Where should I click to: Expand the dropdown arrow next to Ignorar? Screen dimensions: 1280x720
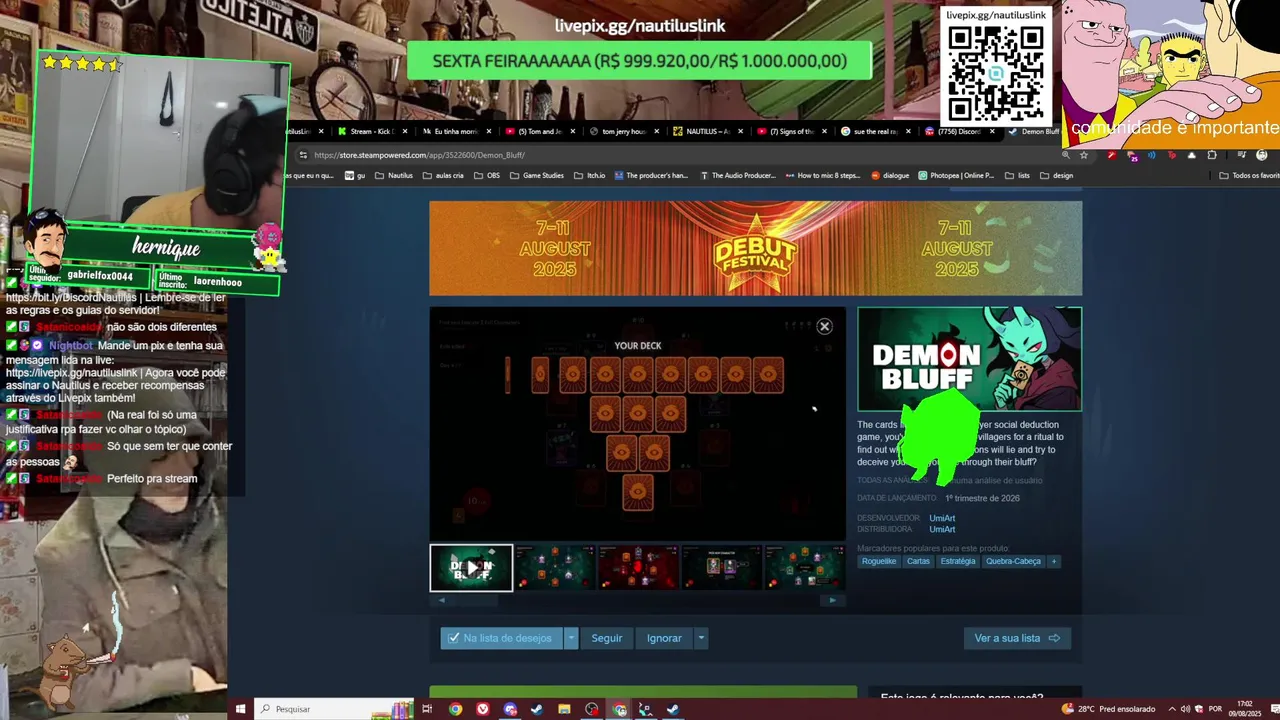tap(701, 638)
